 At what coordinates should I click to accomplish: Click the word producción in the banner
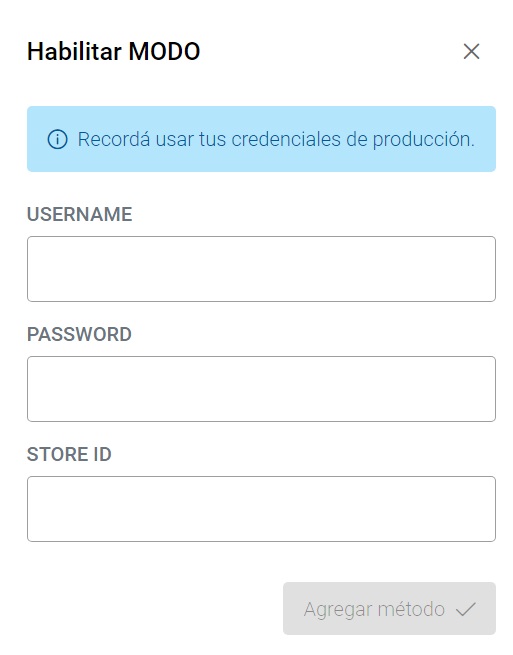coord(423,140)
